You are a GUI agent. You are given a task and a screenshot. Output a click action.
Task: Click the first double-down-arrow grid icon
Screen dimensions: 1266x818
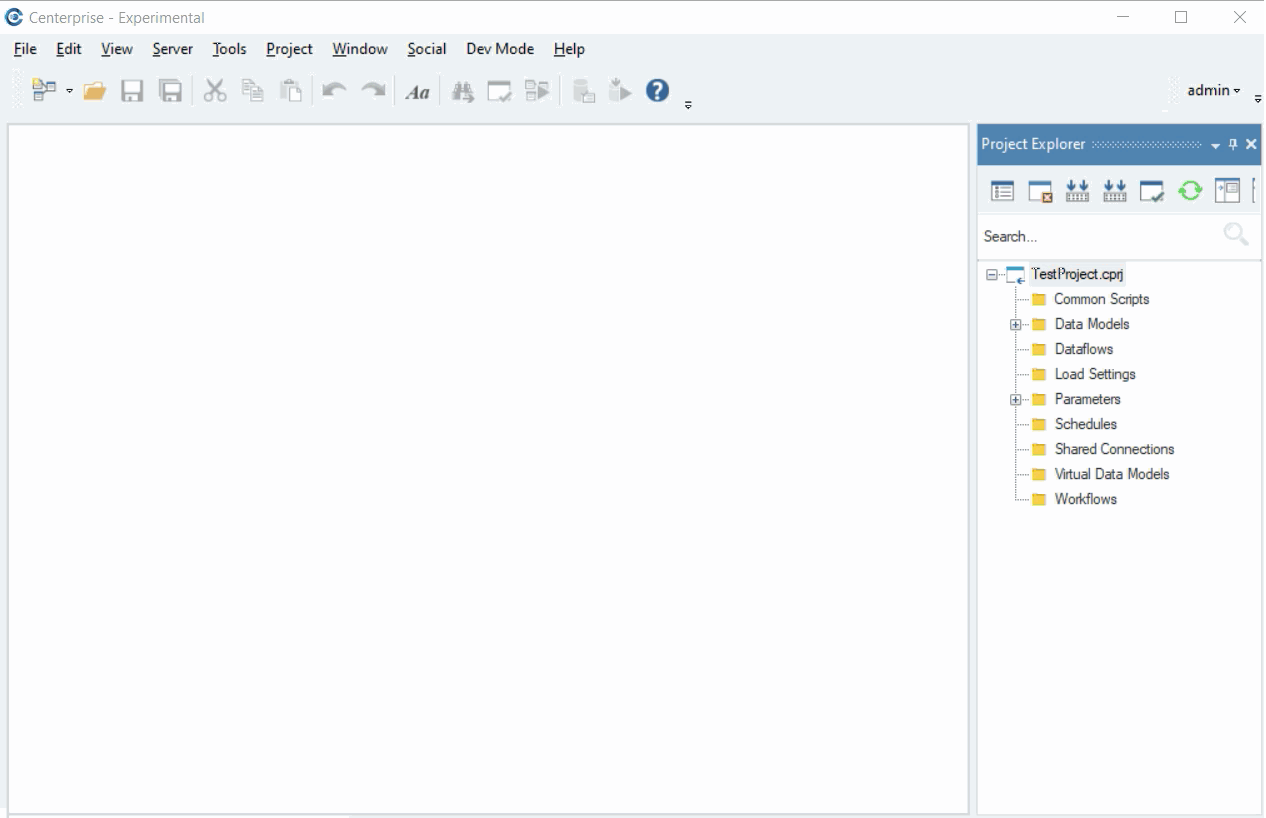pos(1077,191)
